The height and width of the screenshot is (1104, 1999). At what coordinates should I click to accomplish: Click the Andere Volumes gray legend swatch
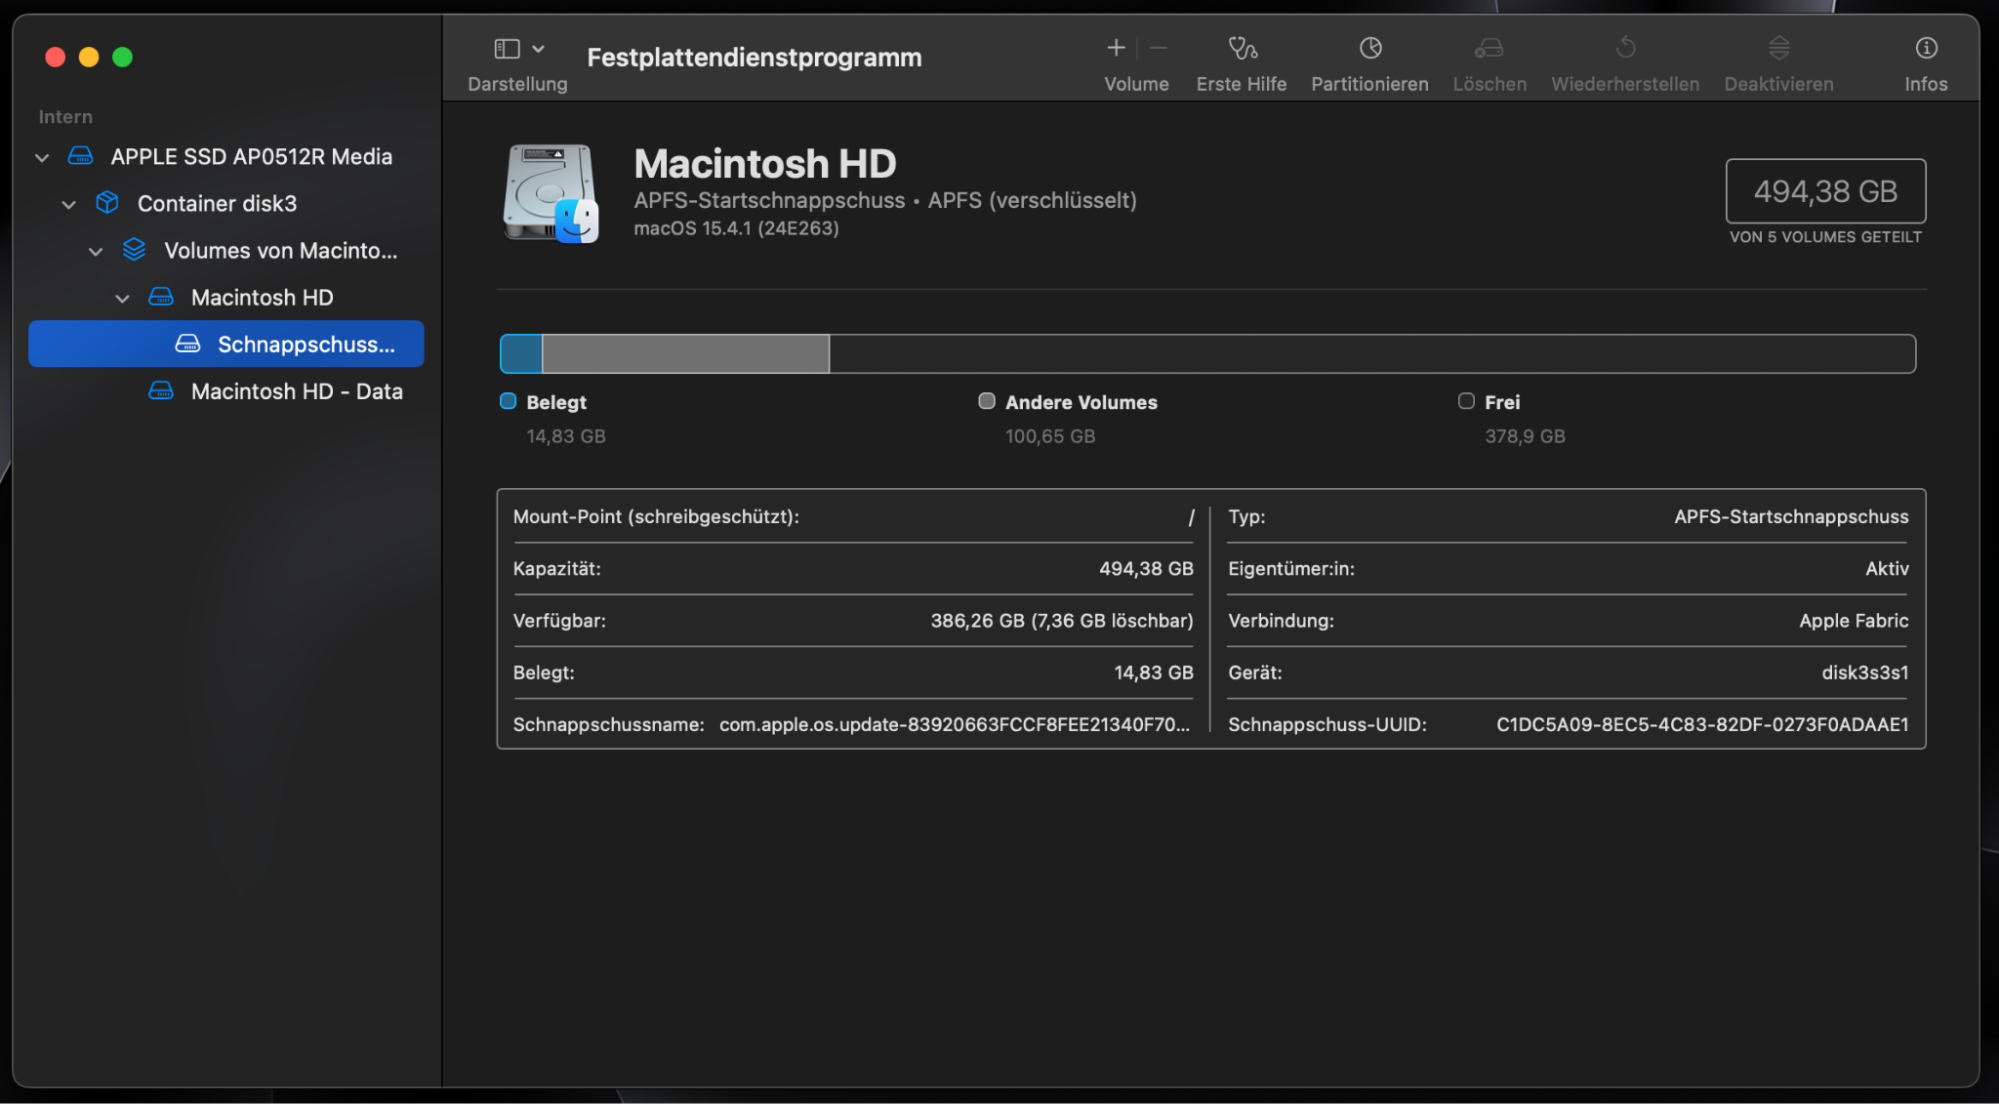click(x=987, y=401)
